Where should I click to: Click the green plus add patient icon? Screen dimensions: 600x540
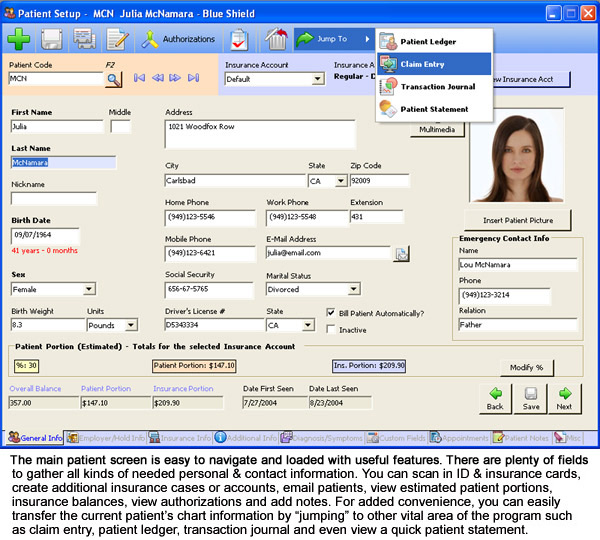21,40
